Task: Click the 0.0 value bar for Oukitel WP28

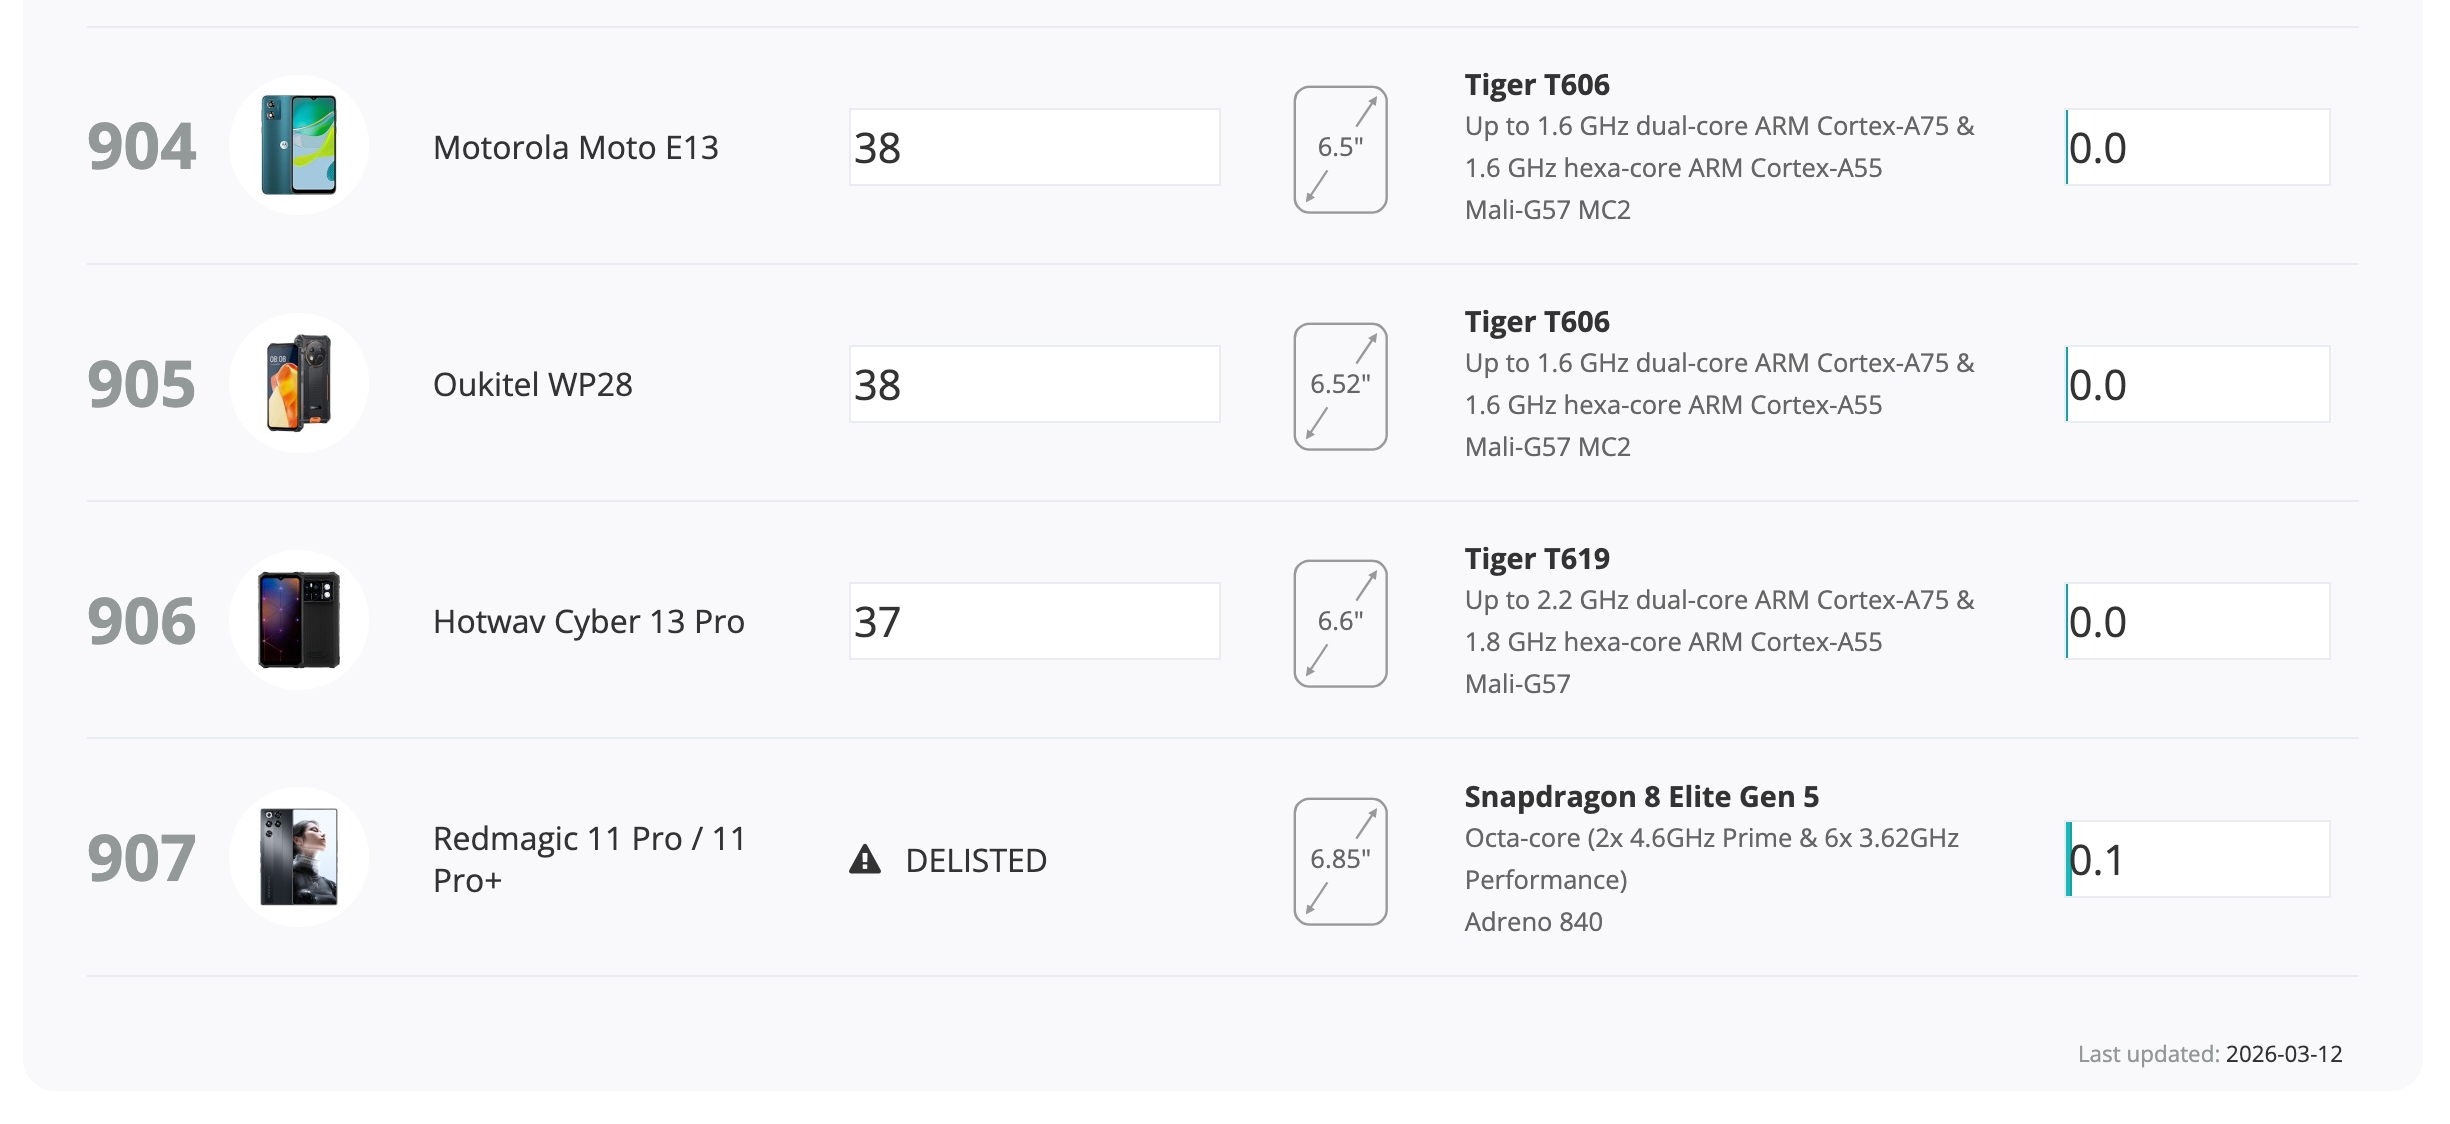Action: pyautogui.click(x=2197, y=384)
